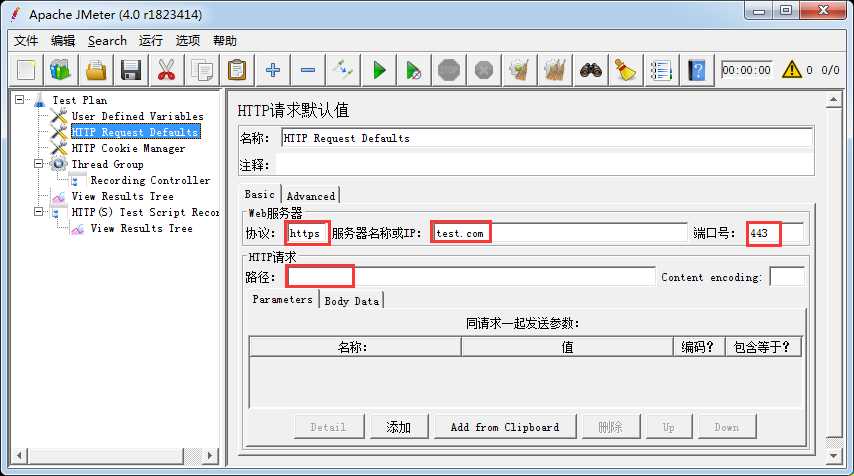Open the Templates toolbar icon

click(x=60, y=70)
